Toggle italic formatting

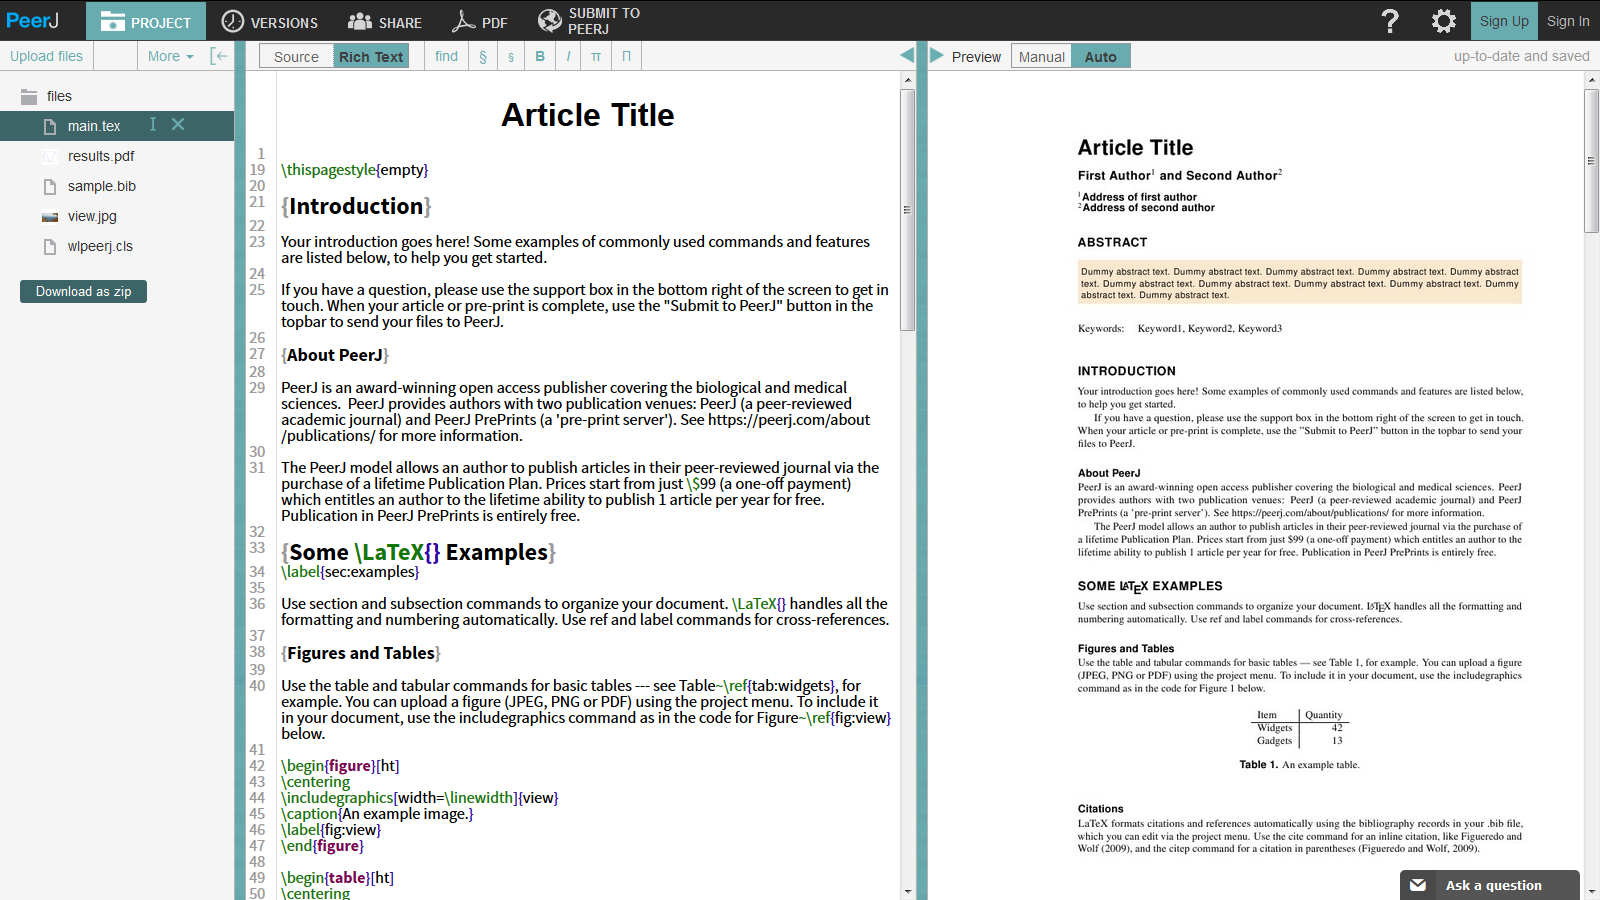[x=568, y=56]
